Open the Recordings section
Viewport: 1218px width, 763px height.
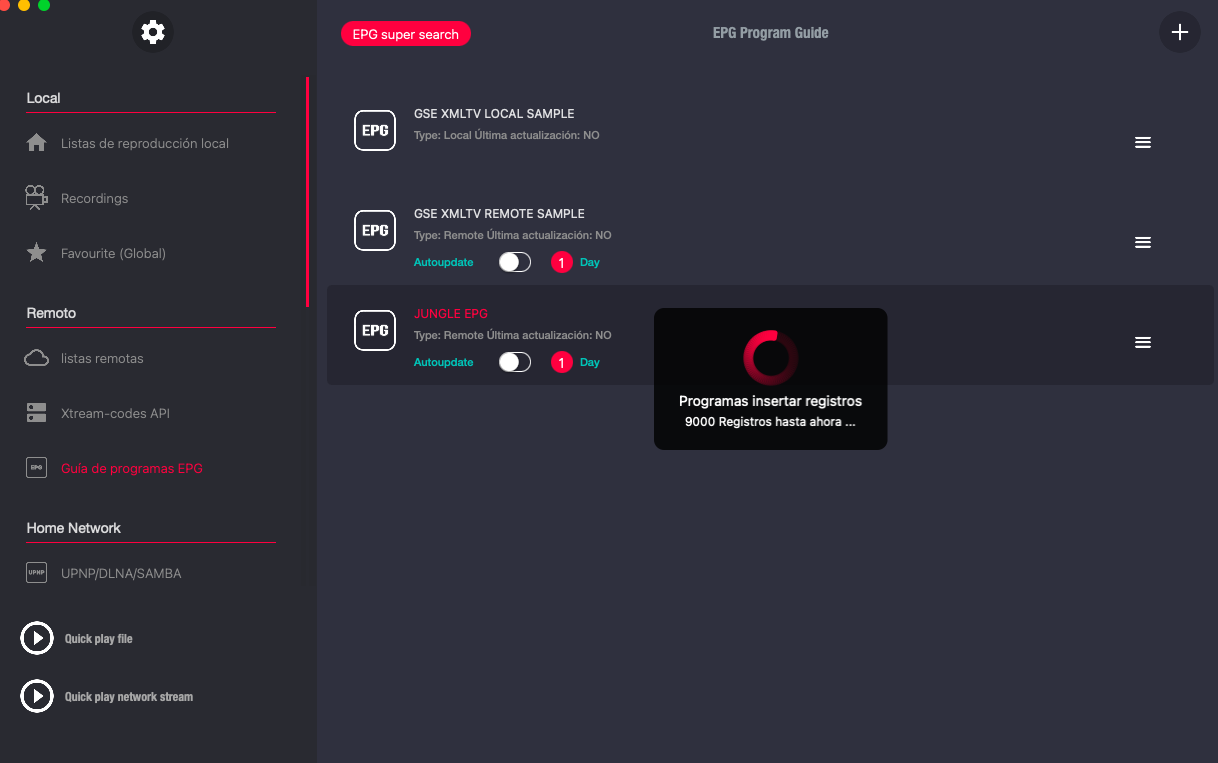[94, 198]
